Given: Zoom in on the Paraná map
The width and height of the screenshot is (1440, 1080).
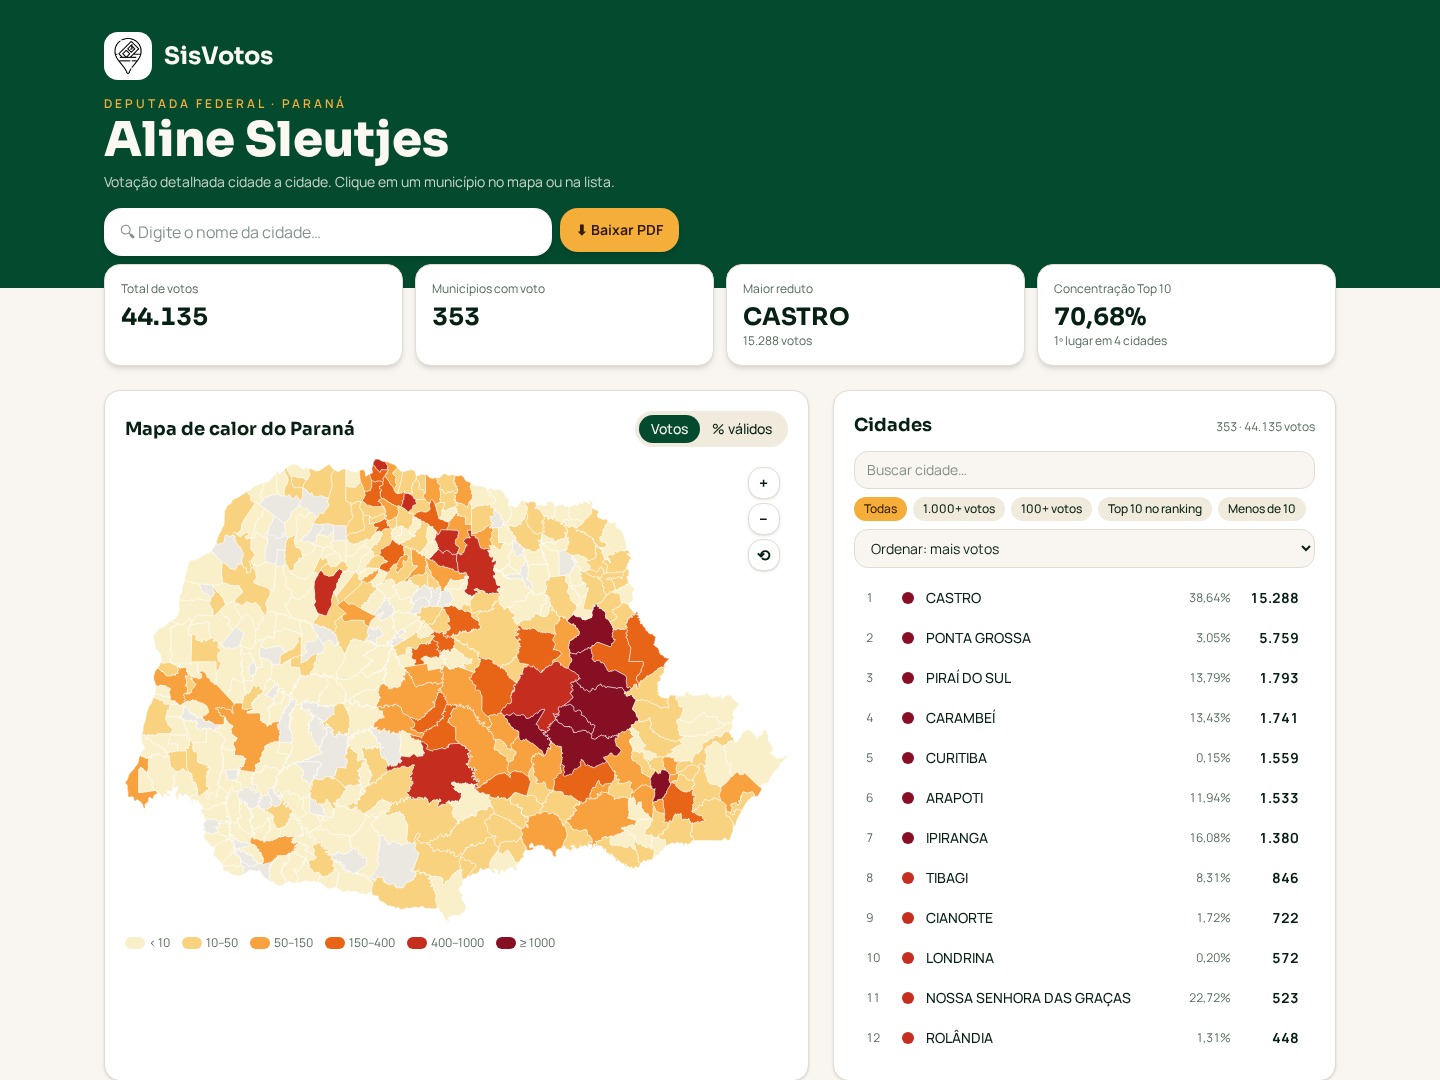Looking at the screenshot, I should pyautogui.click(x=764, y=483).
